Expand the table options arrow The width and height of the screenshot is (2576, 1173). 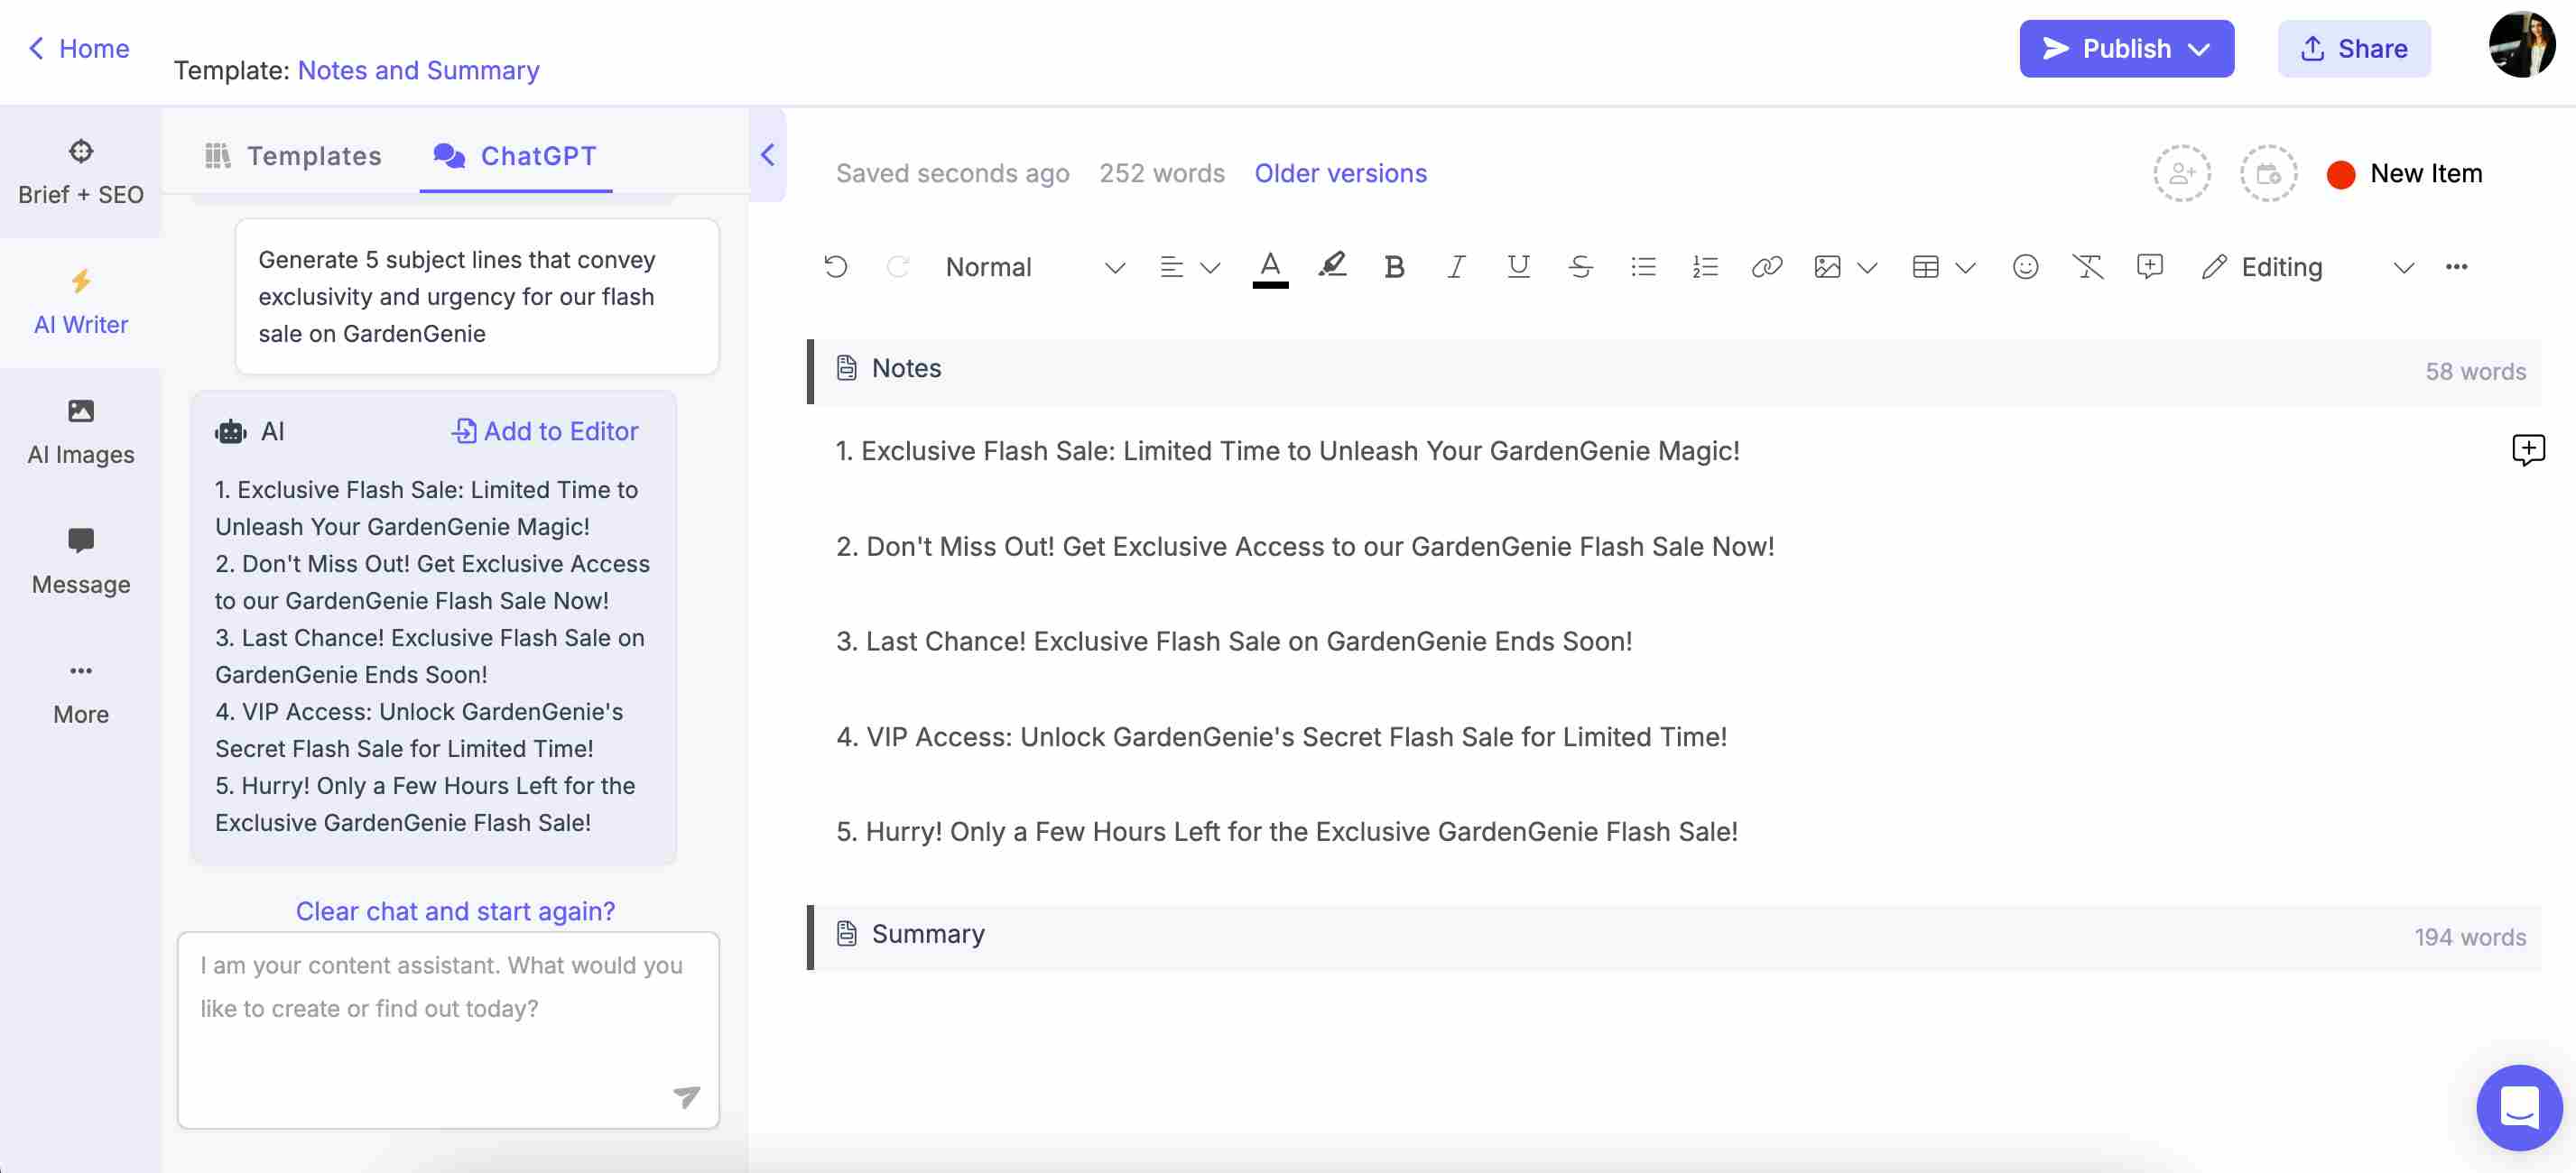tap(1965, 268)
